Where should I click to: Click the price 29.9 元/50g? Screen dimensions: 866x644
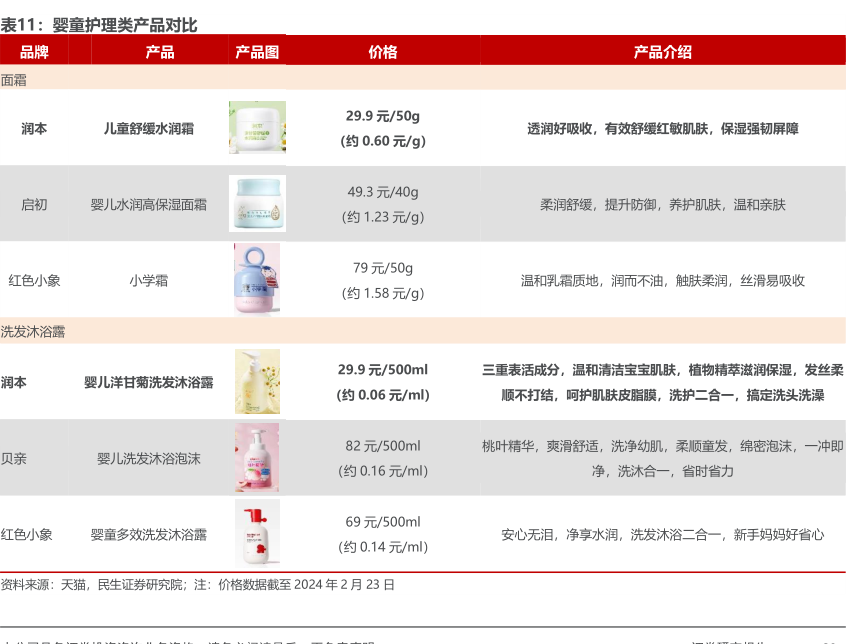383,116
